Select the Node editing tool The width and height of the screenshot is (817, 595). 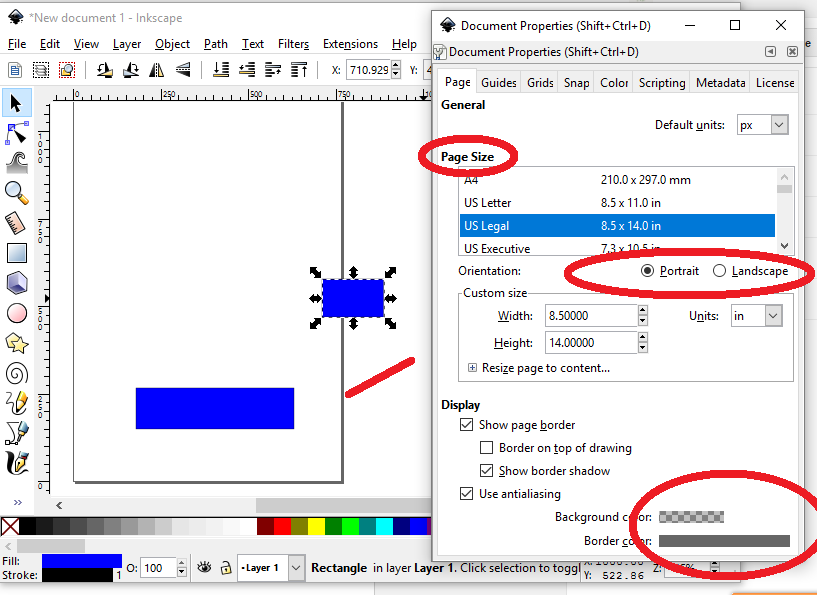pos(15,132)
